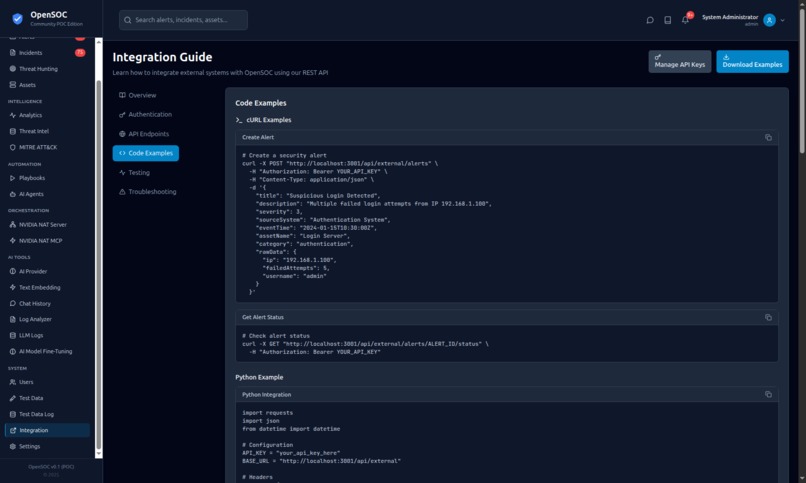The height and width of the screenshot is (483, 806).
Task: Copy the Python Integration code snippet
Action: [x=768, y=394]
